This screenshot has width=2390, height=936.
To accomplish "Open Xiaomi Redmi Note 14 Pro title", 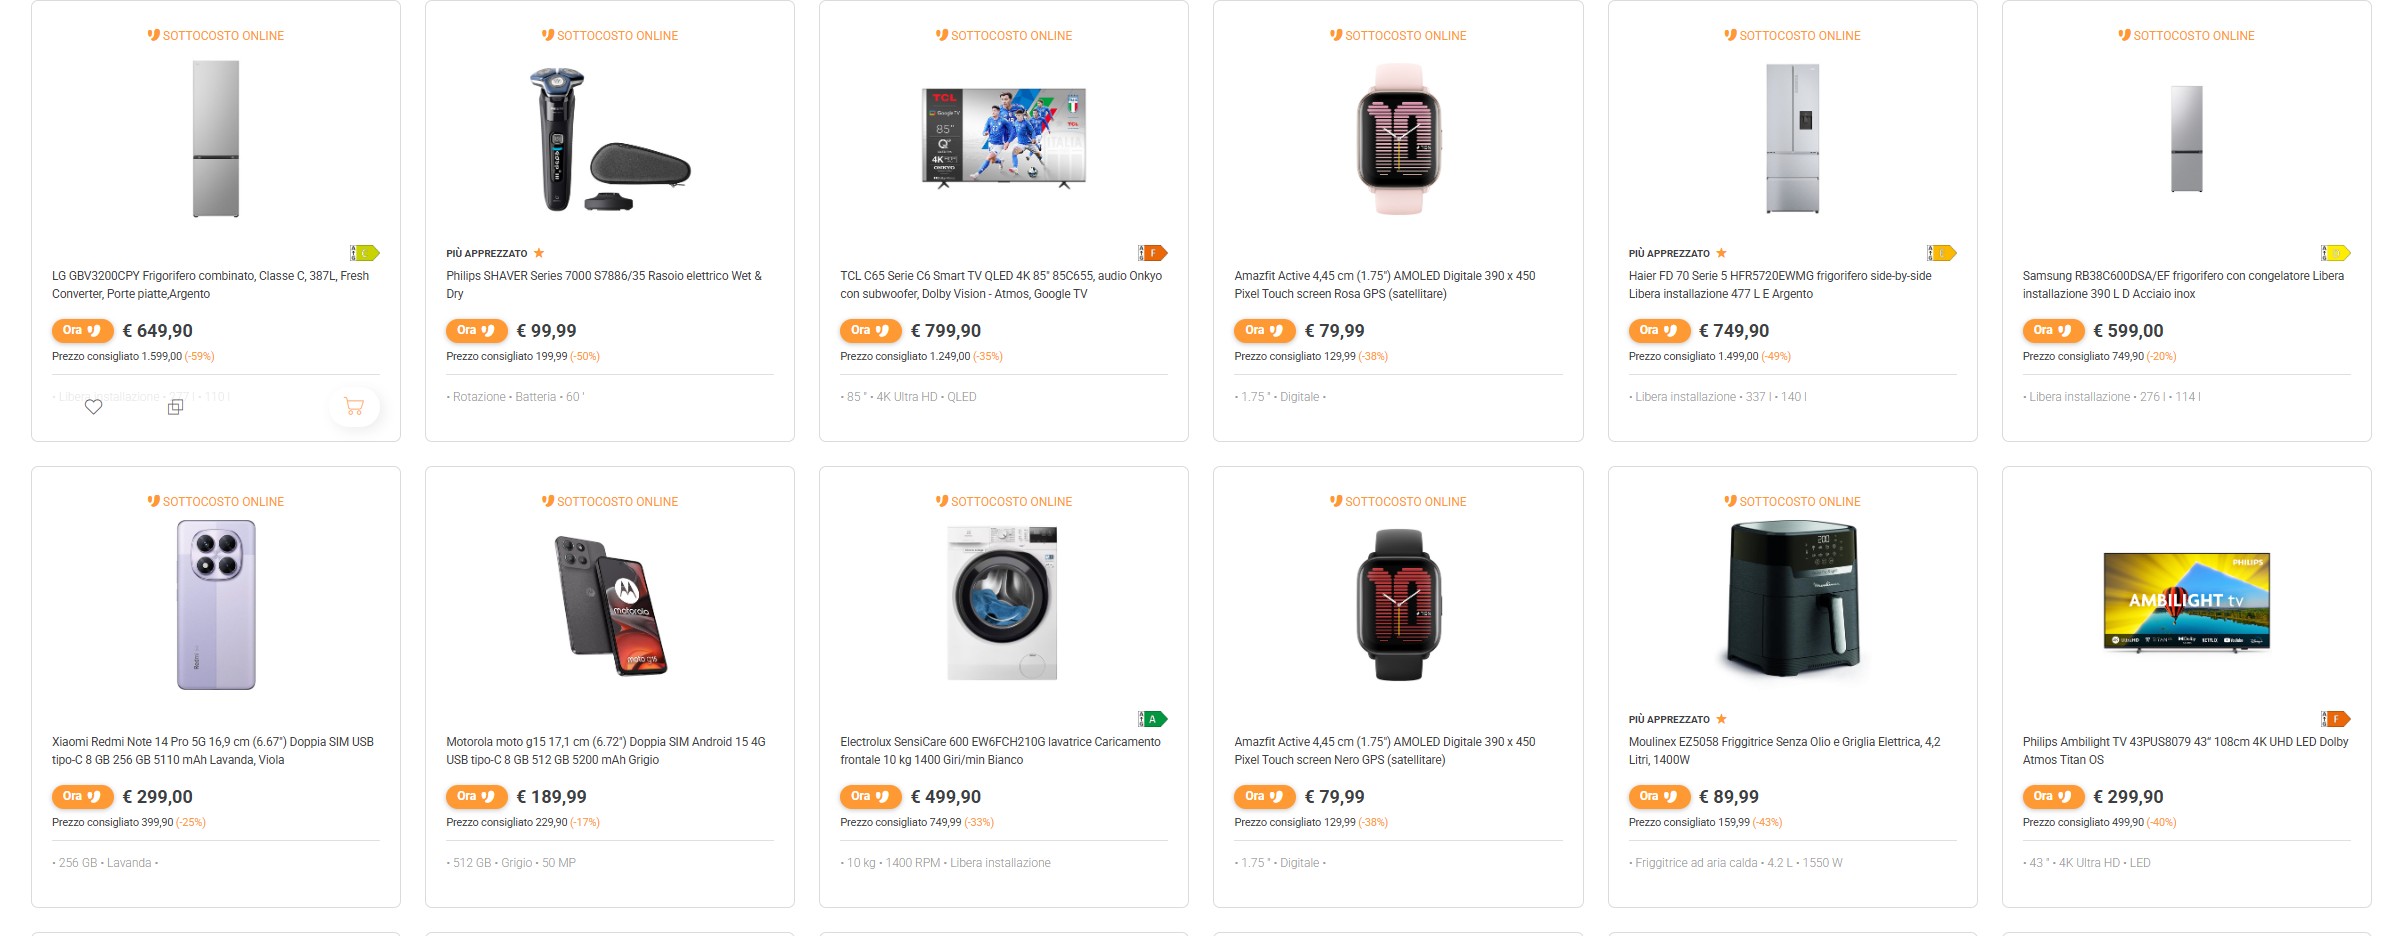I will (212, 750).
